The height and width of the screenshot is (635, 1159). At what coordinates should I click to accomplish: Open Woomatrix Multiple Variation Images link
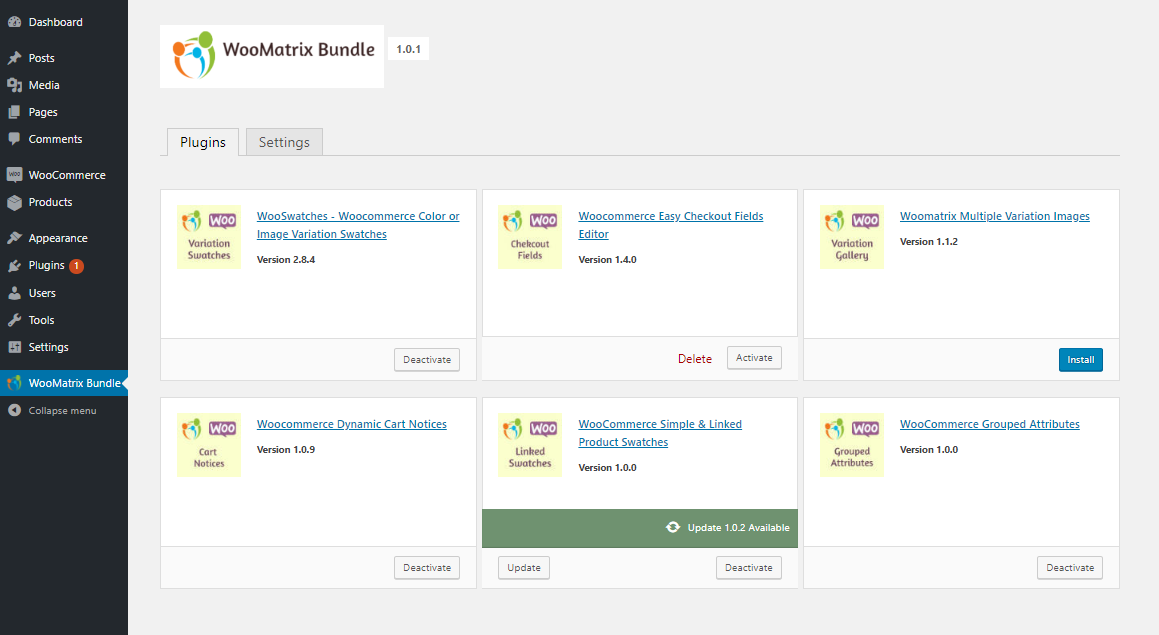(x=994, y=216)
